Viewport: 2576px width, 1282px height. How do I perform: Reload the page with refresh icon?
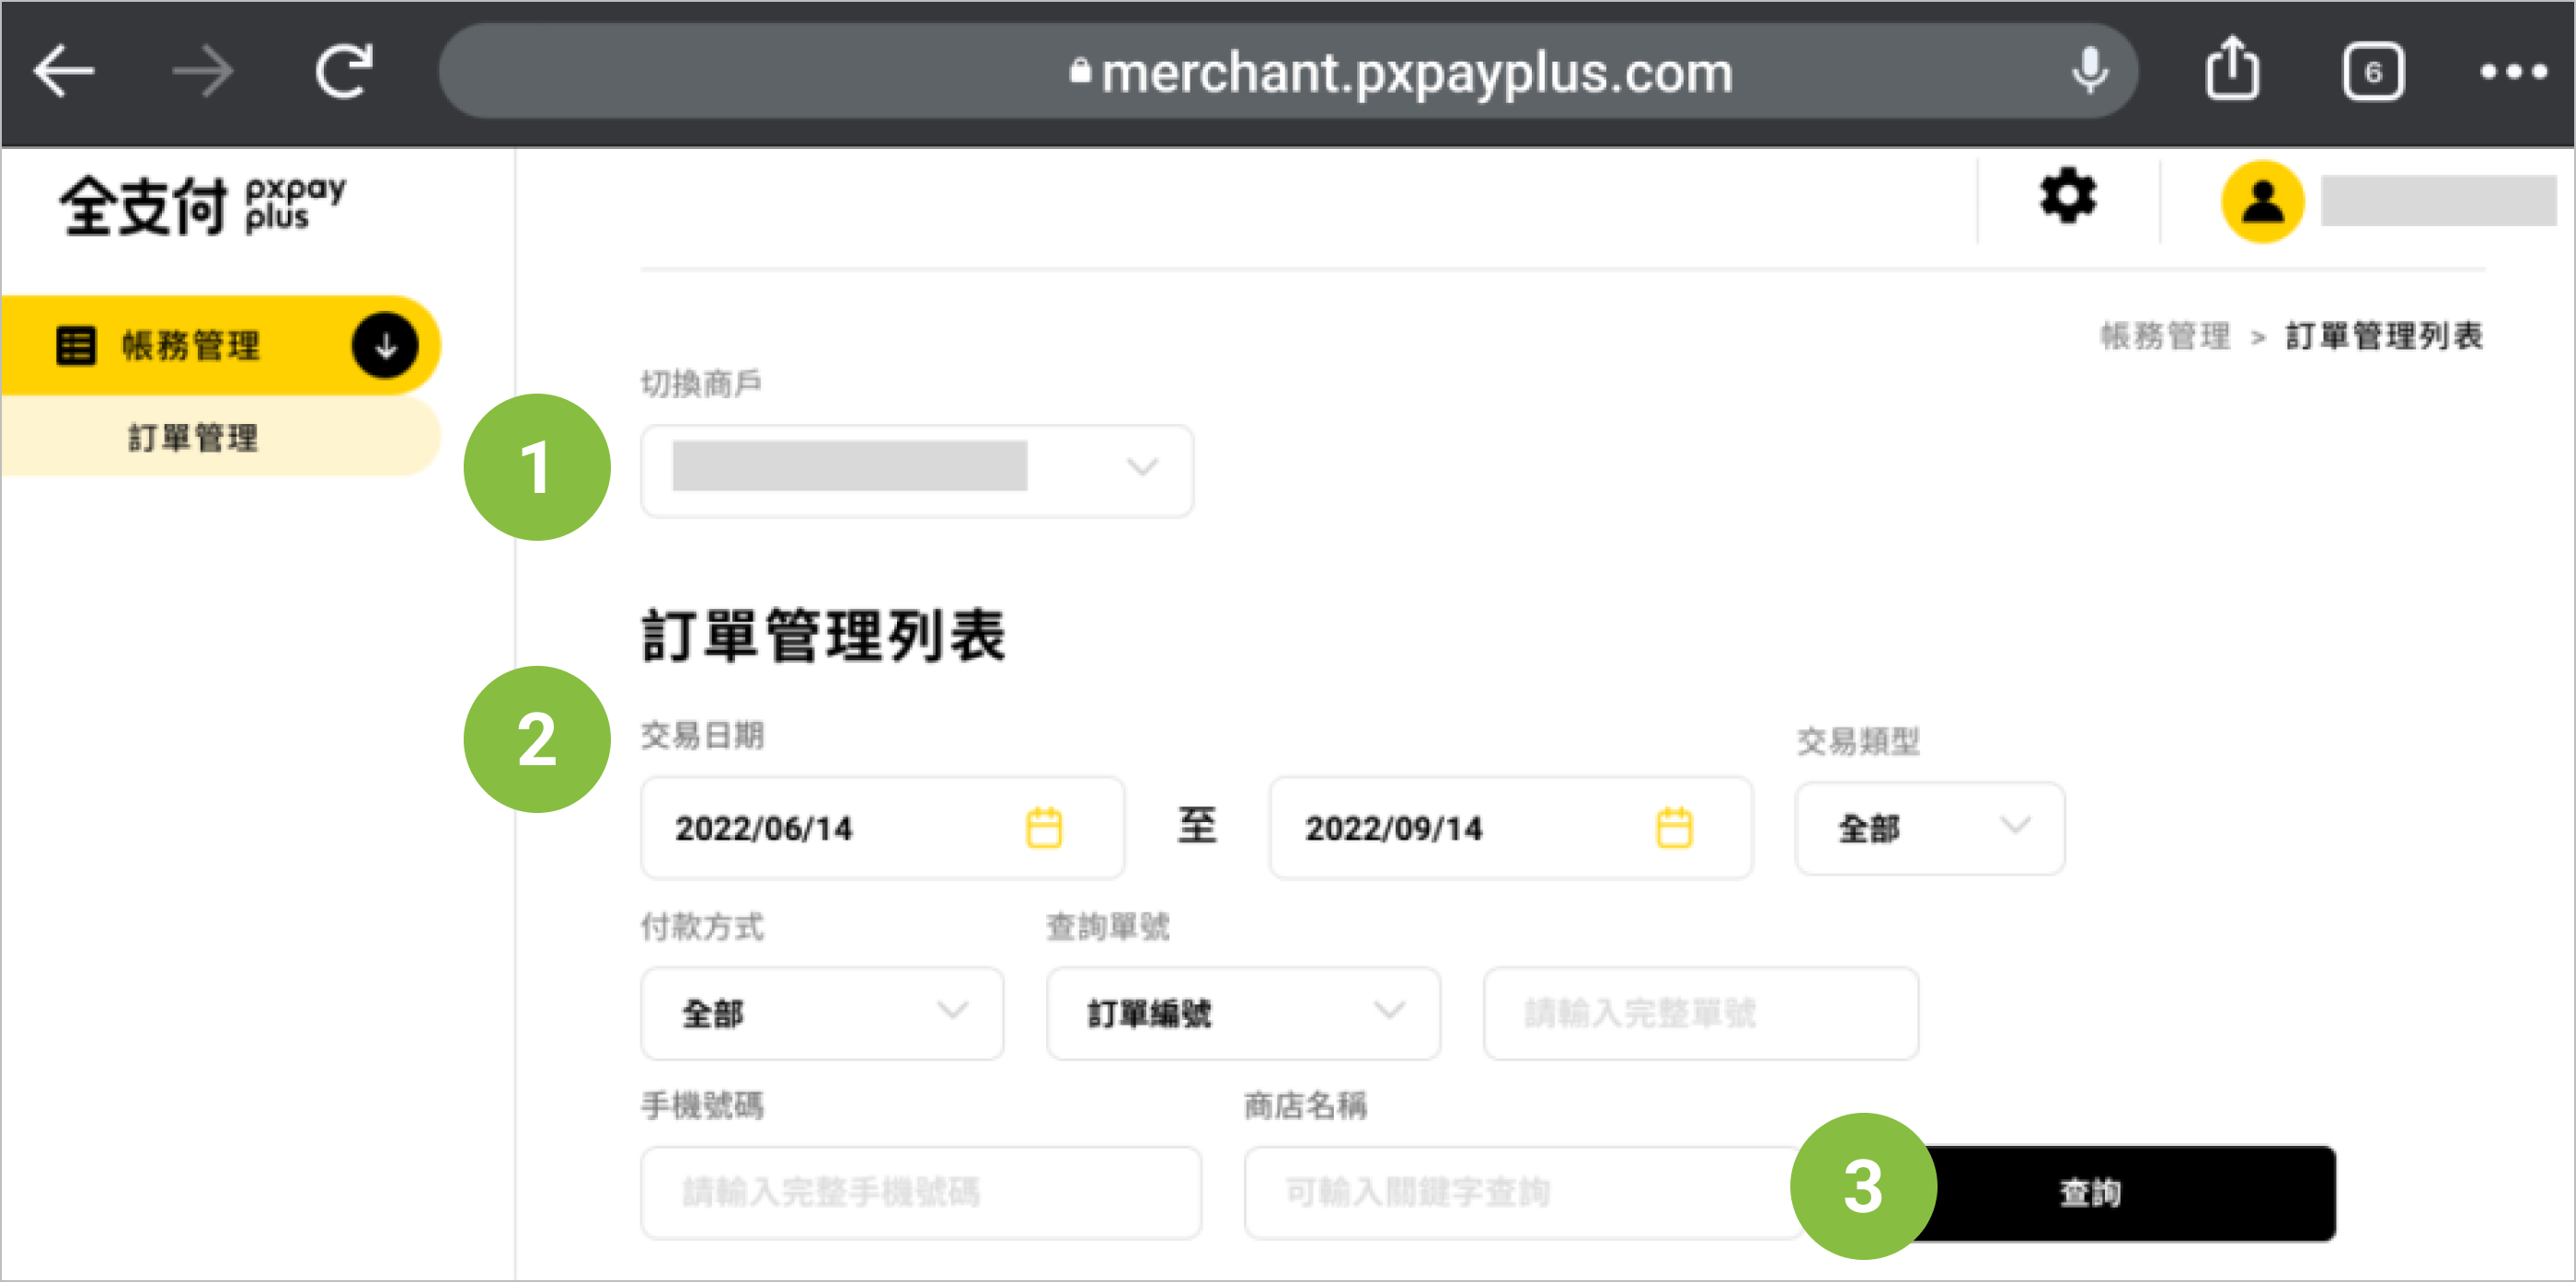point(344,72)
